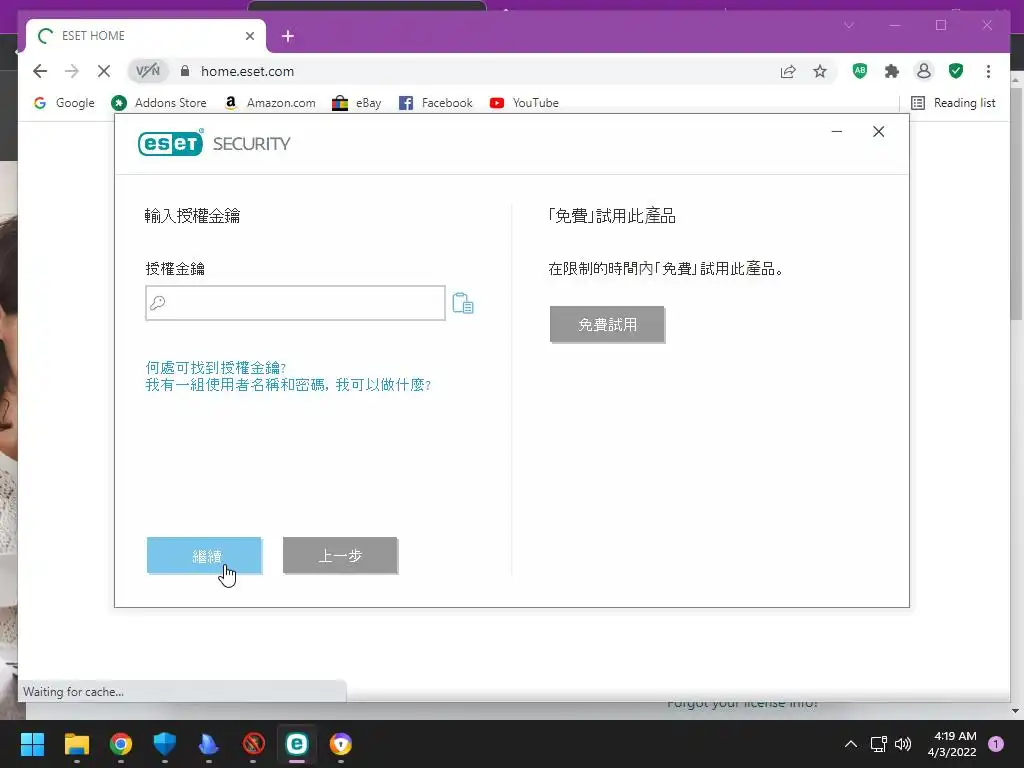This screenshot has width=1024, height=768.
Task: Open the Chrome profile avatar
Action: pos(924,71)
